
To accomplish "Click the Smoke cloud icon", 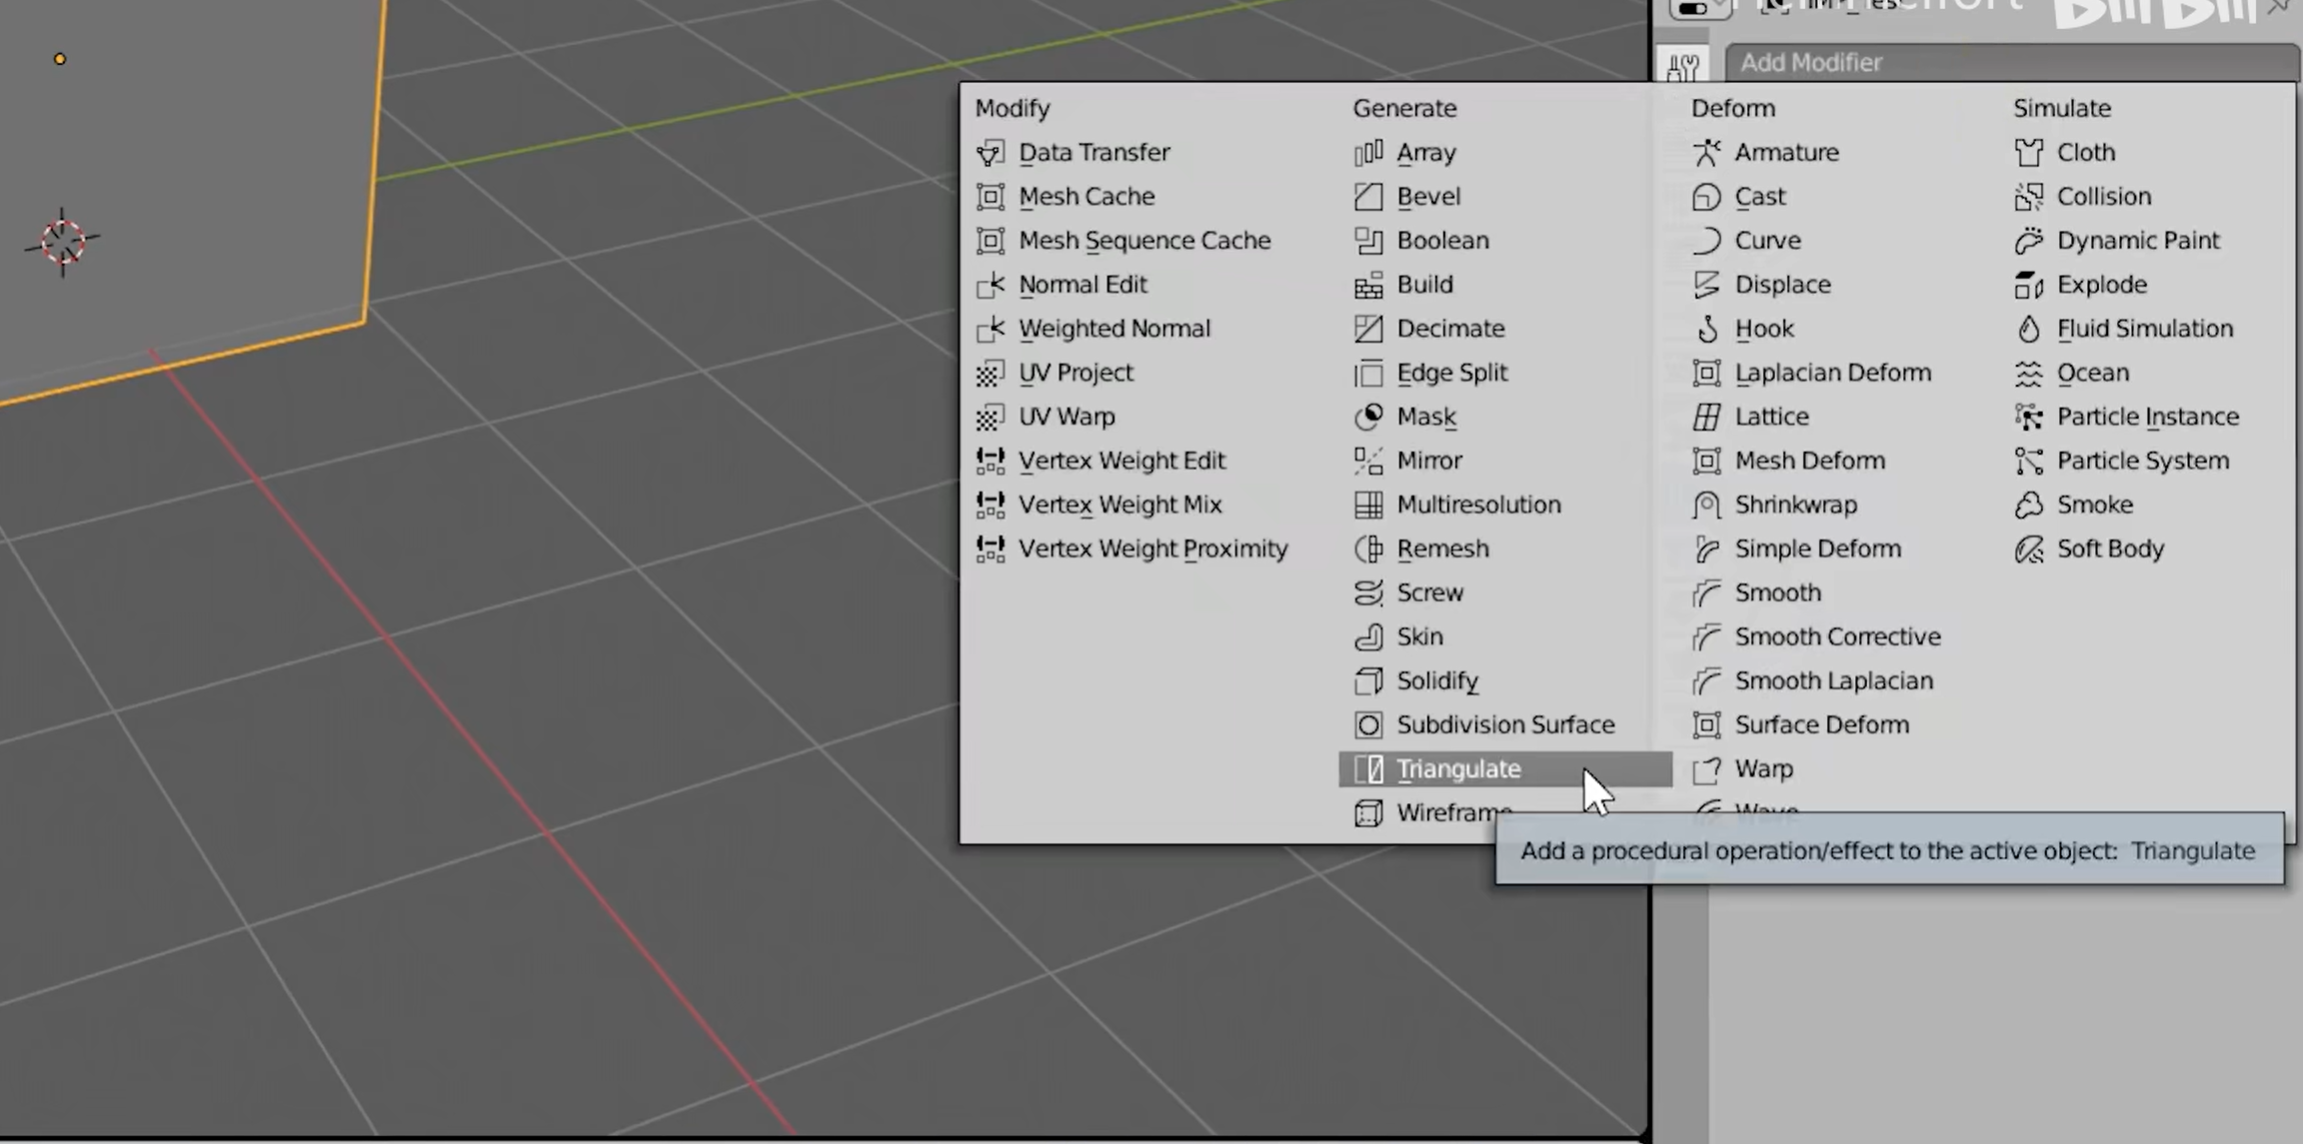I will click(2028, 504).
